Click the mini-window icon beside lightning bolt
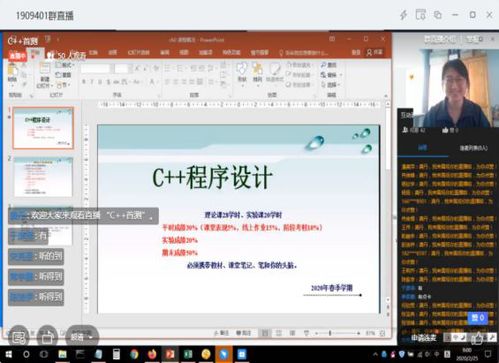 point(421,15)
